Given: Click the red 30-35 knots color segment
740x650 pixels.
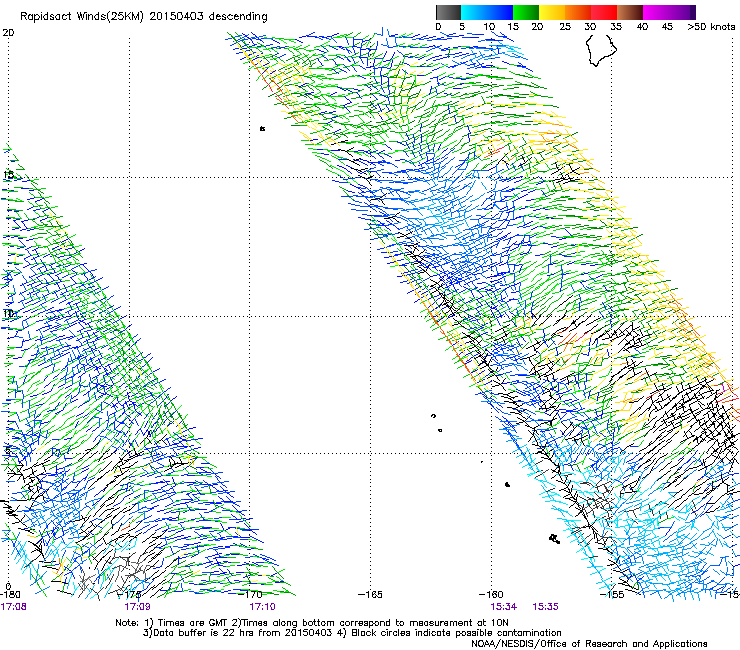Looking at the screenshot, I should point(604,12).
